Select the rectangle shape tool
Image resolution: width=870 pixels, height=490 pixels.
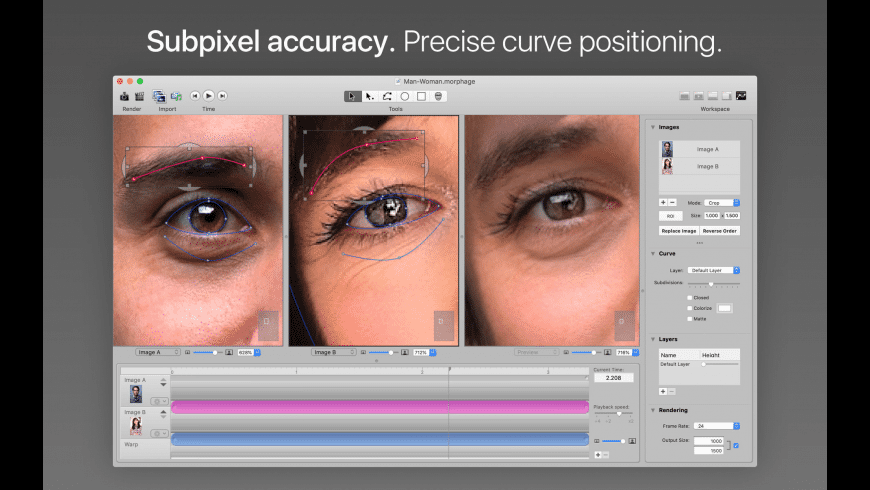(422, 97)
